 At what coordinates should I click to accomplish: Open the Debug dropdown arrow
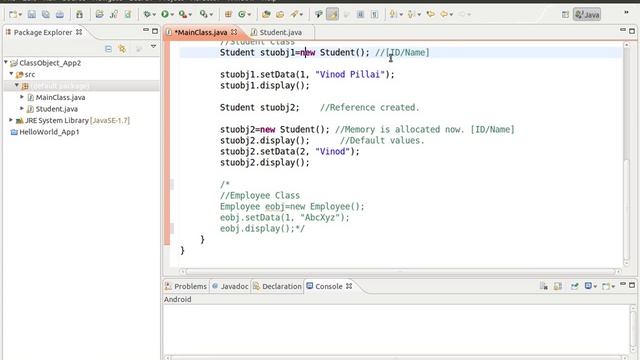154,15
